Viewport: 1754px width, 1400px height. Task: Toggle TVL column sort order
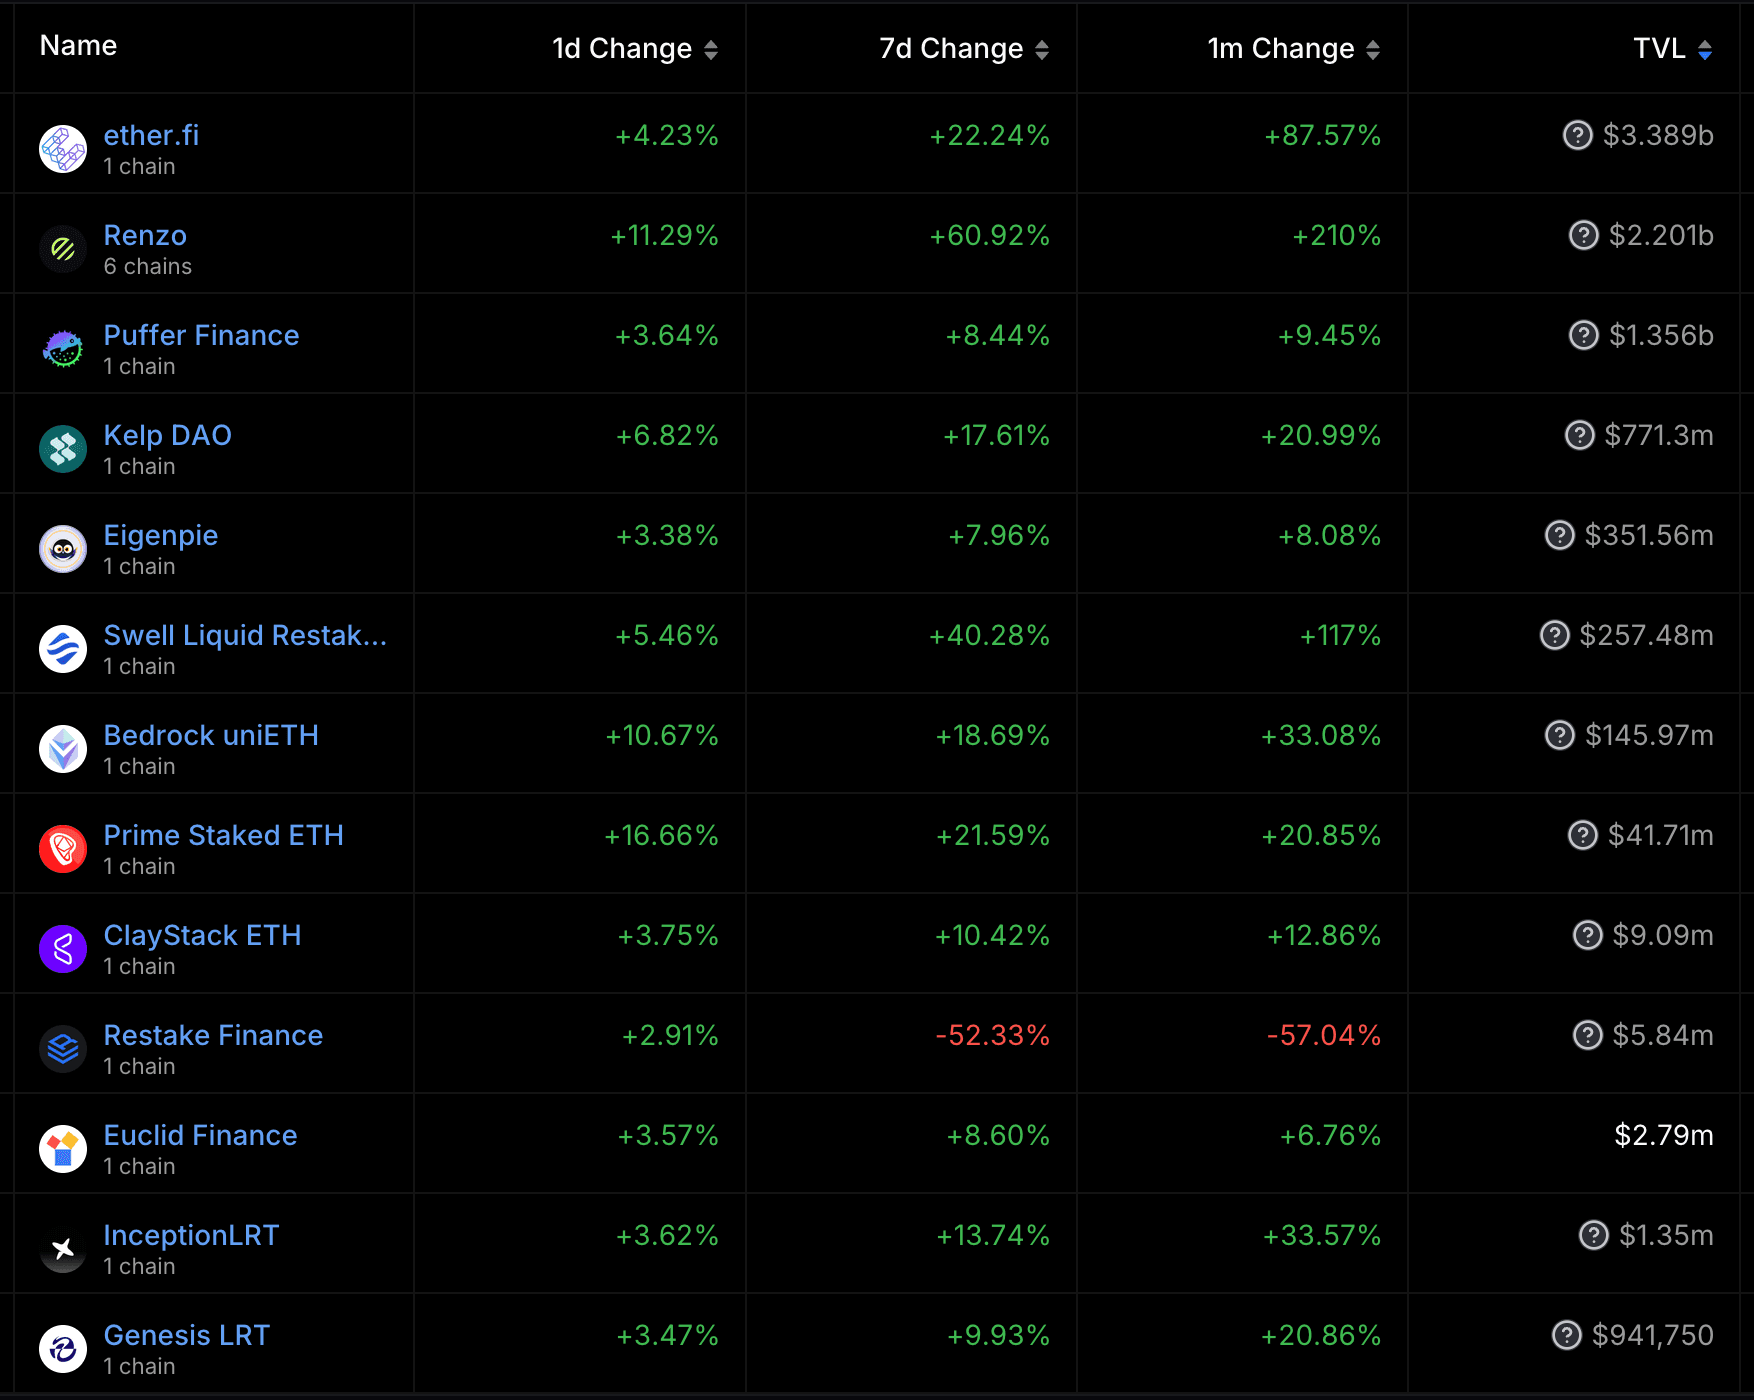1704,49
